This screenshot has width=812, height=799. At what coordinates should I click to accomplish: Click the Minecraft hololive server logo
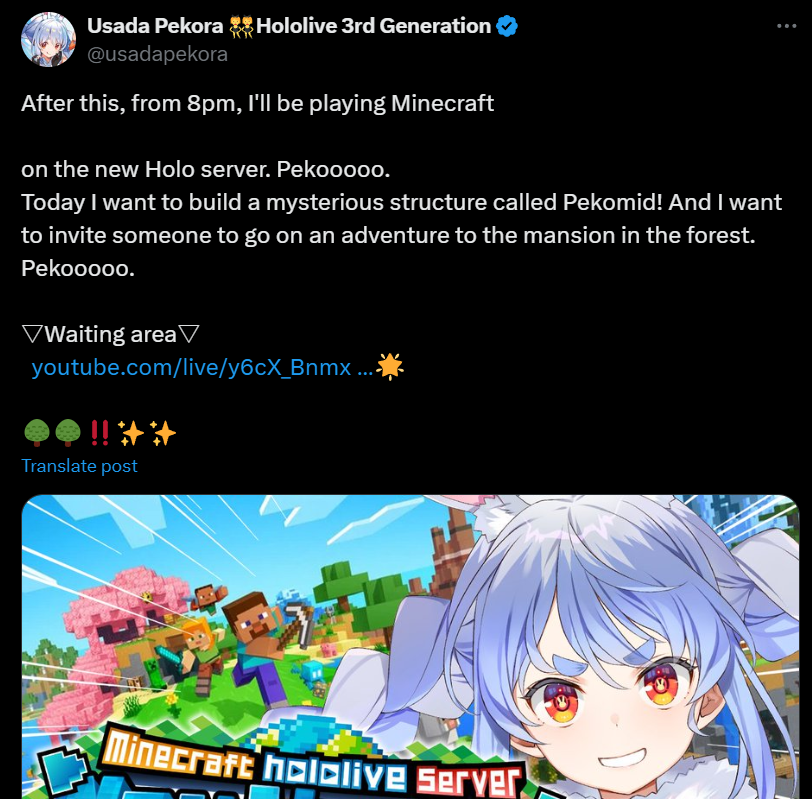(311, 760)
